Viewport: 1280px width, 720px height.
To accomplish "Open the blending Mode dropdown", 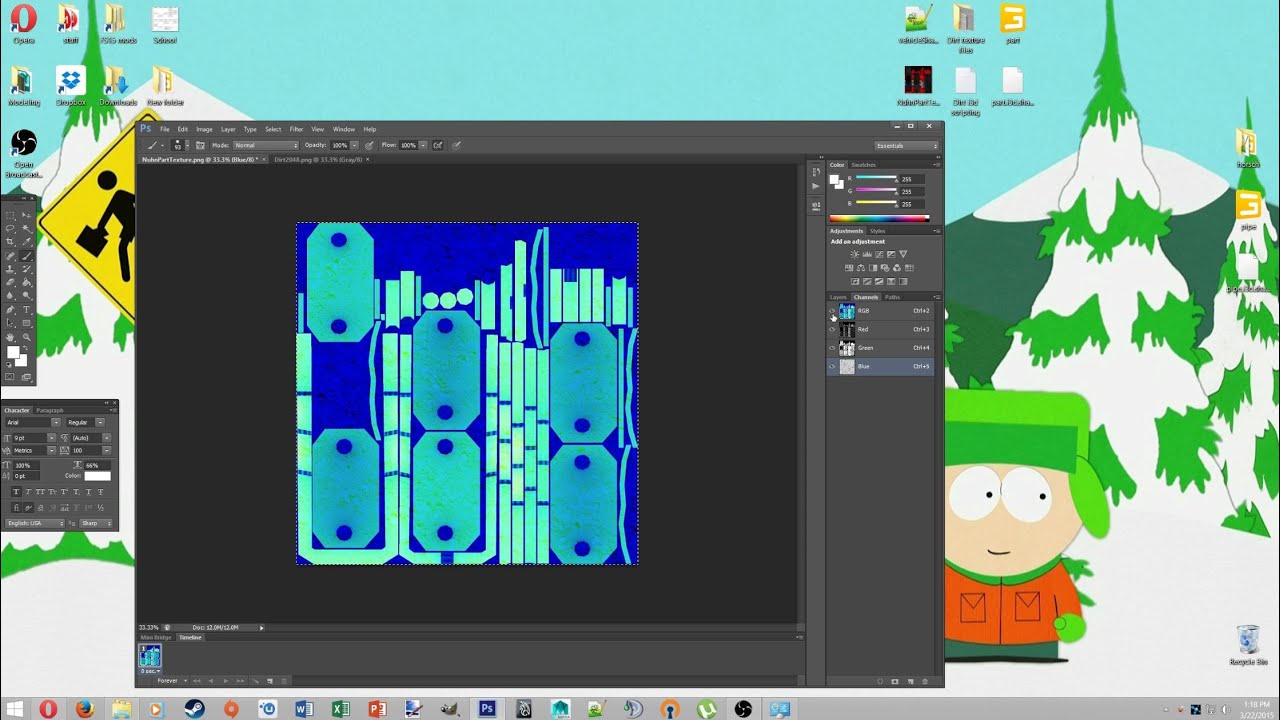I will coord(265,145).
